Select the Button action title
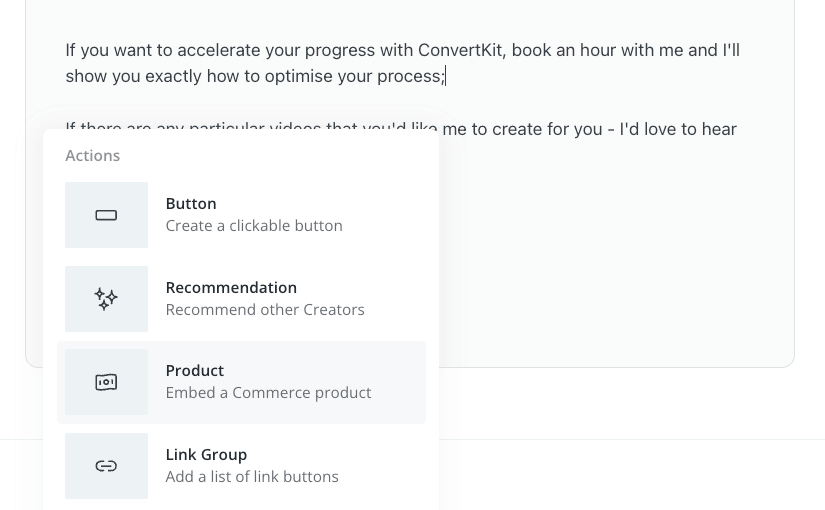The image size is (825, 510). (x=191, y=204)
